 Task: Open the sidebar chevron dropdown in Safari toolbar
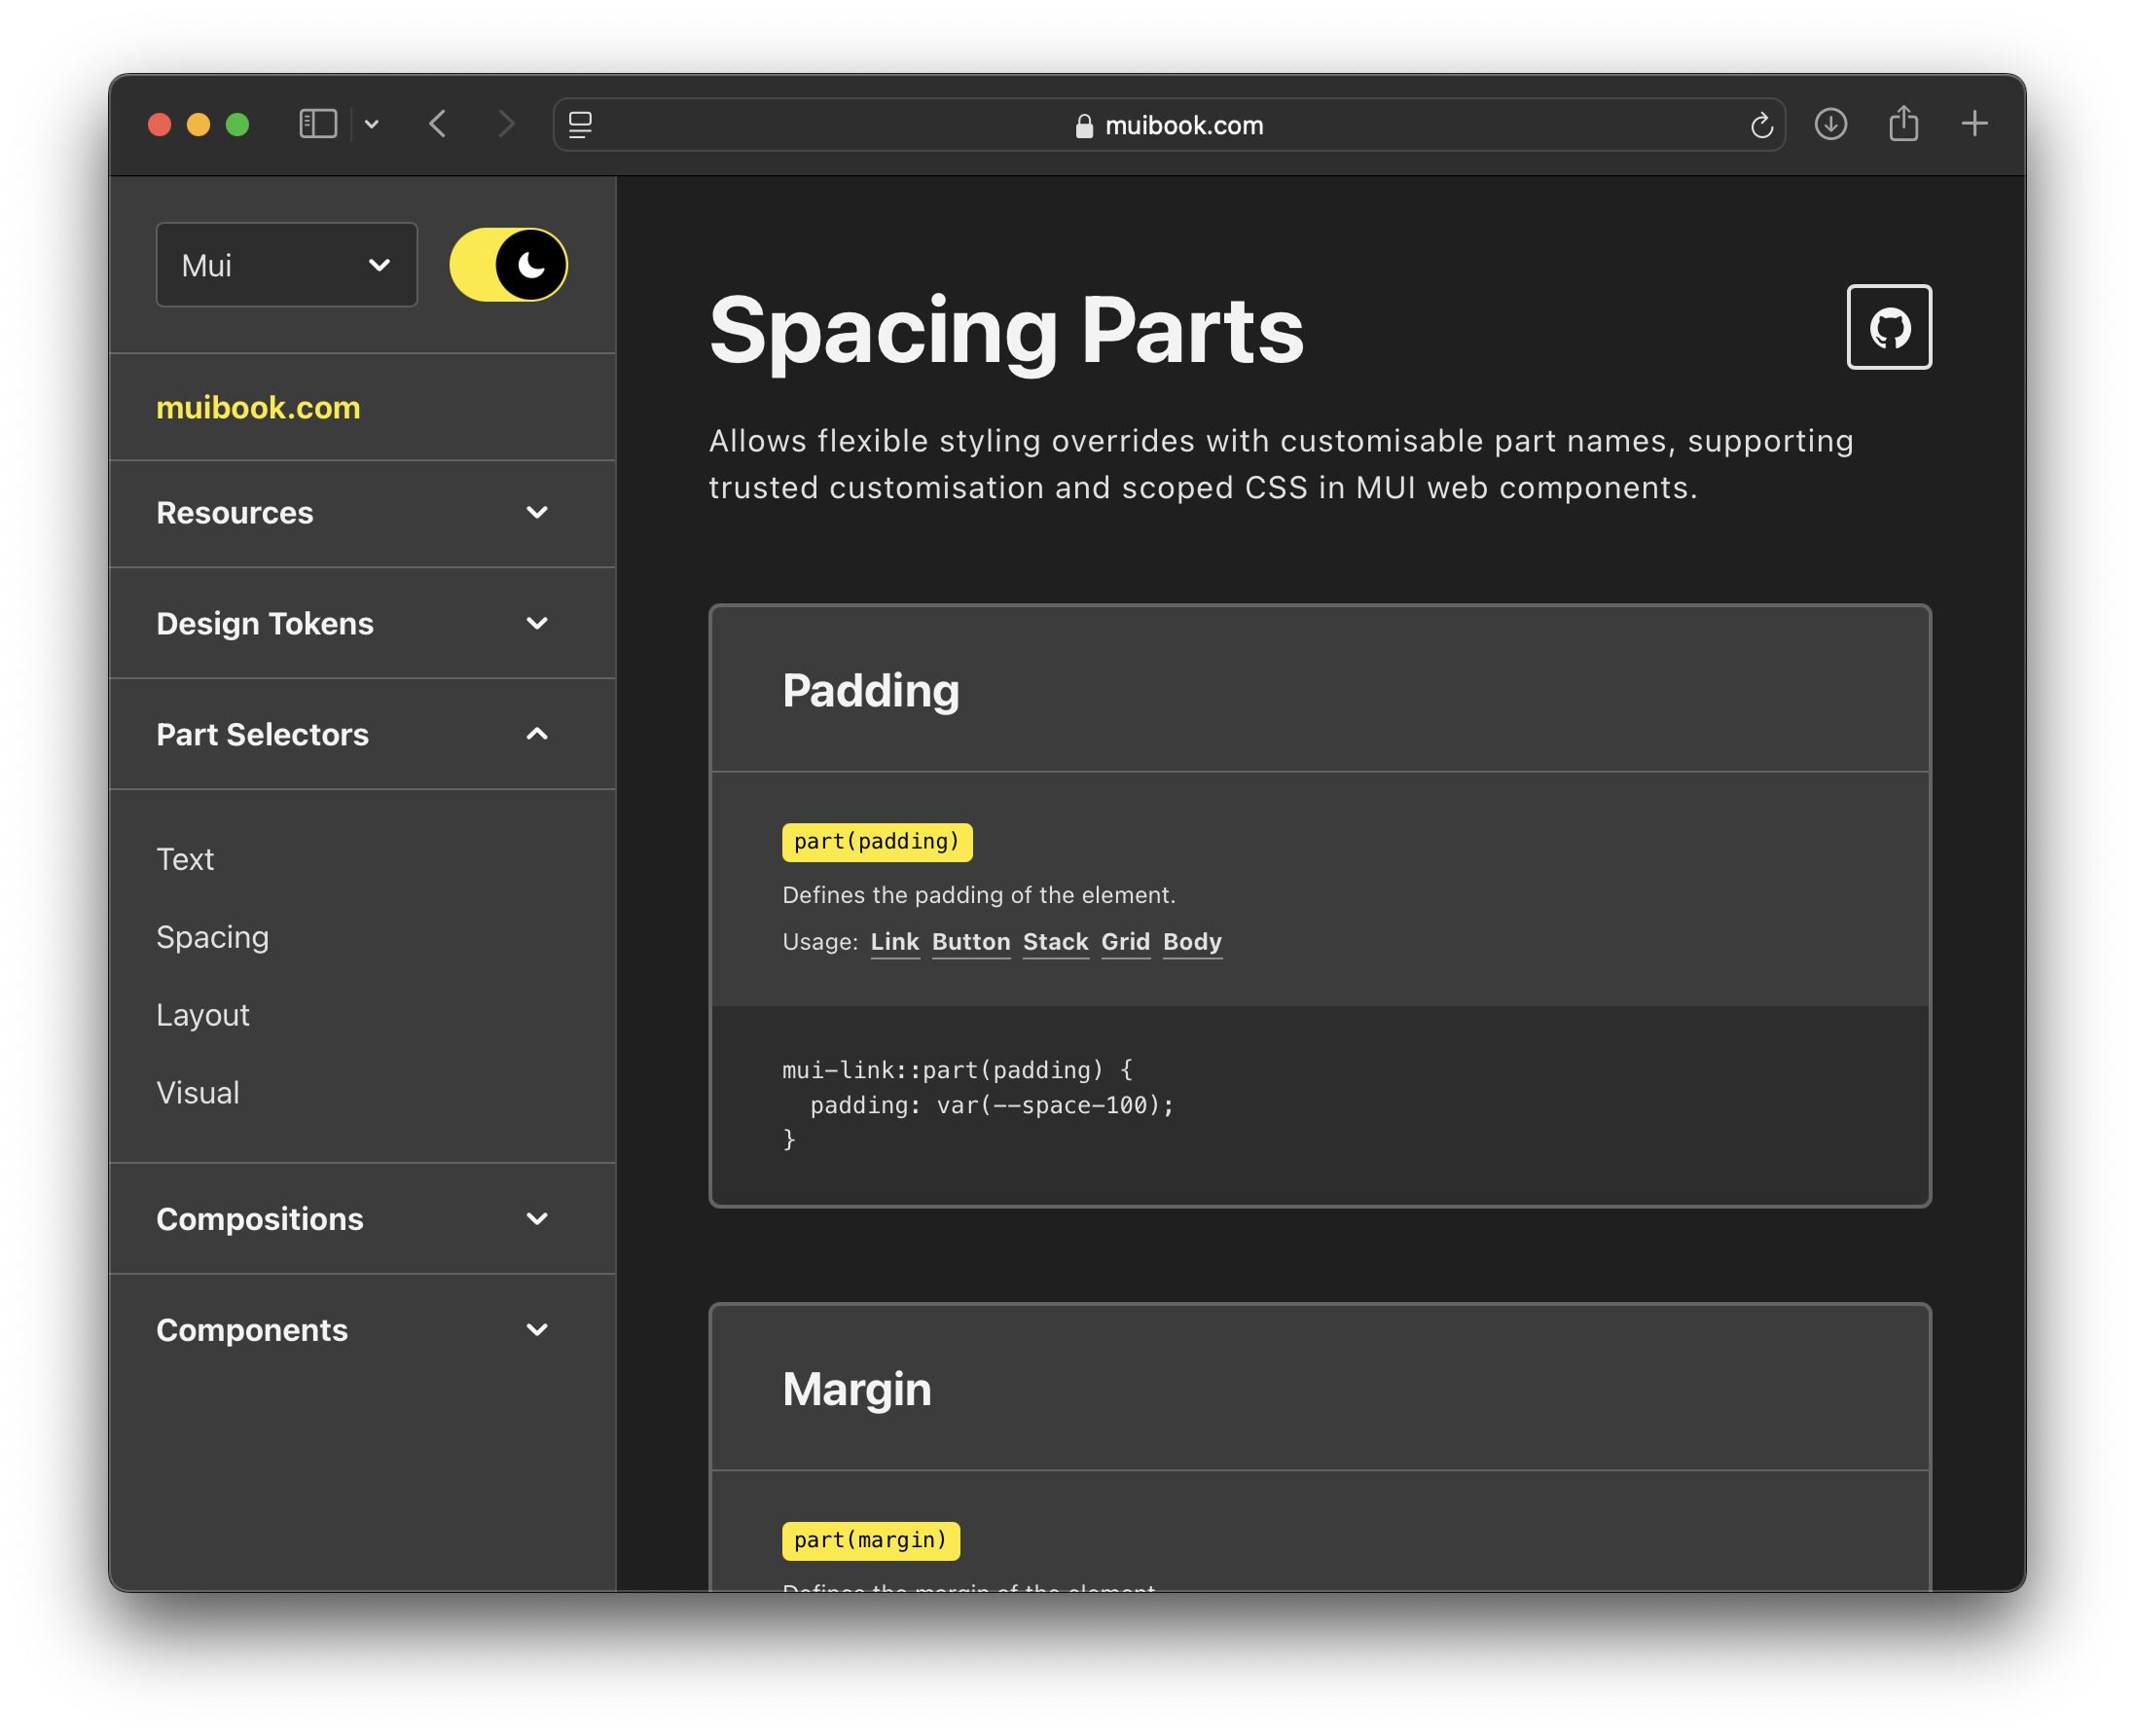(x=372, y=124)
